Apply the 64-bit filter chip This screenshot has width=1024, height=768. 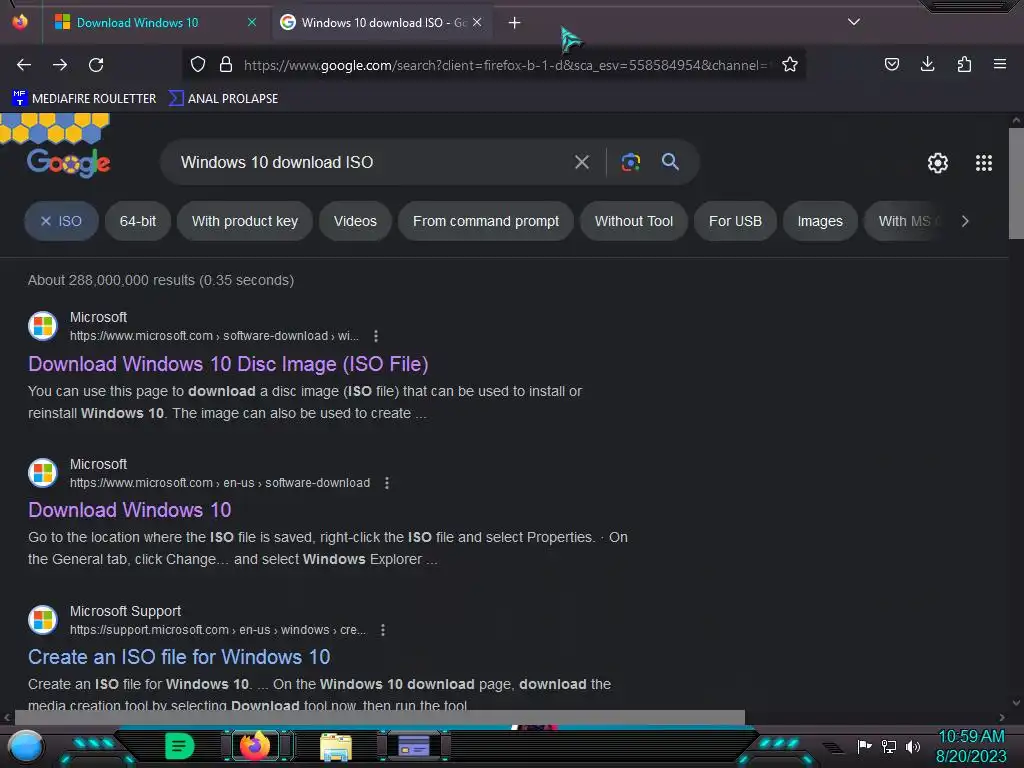click(x=138, y=221)
